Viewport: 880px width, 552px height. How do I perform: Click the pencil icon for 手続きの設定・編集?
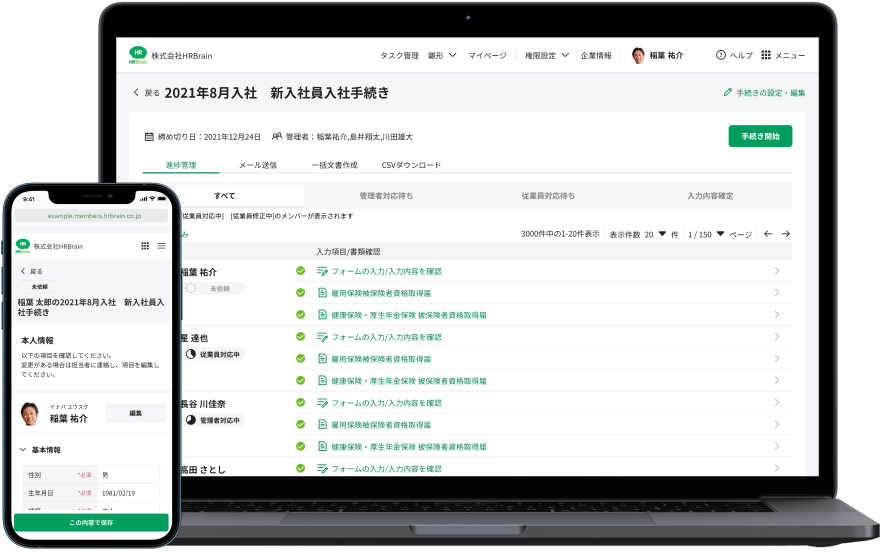[727, 93]
